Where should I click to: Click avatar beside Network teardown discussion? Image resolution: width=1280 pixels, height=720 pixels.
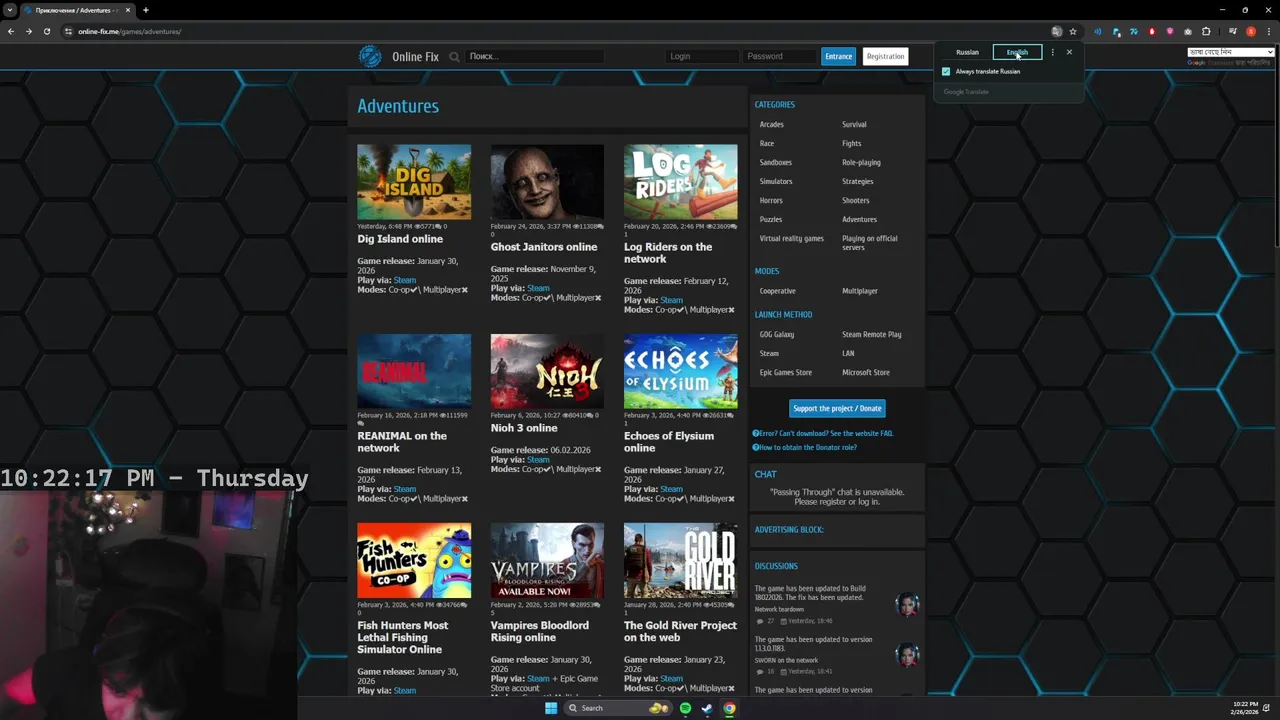click(907, 604)
